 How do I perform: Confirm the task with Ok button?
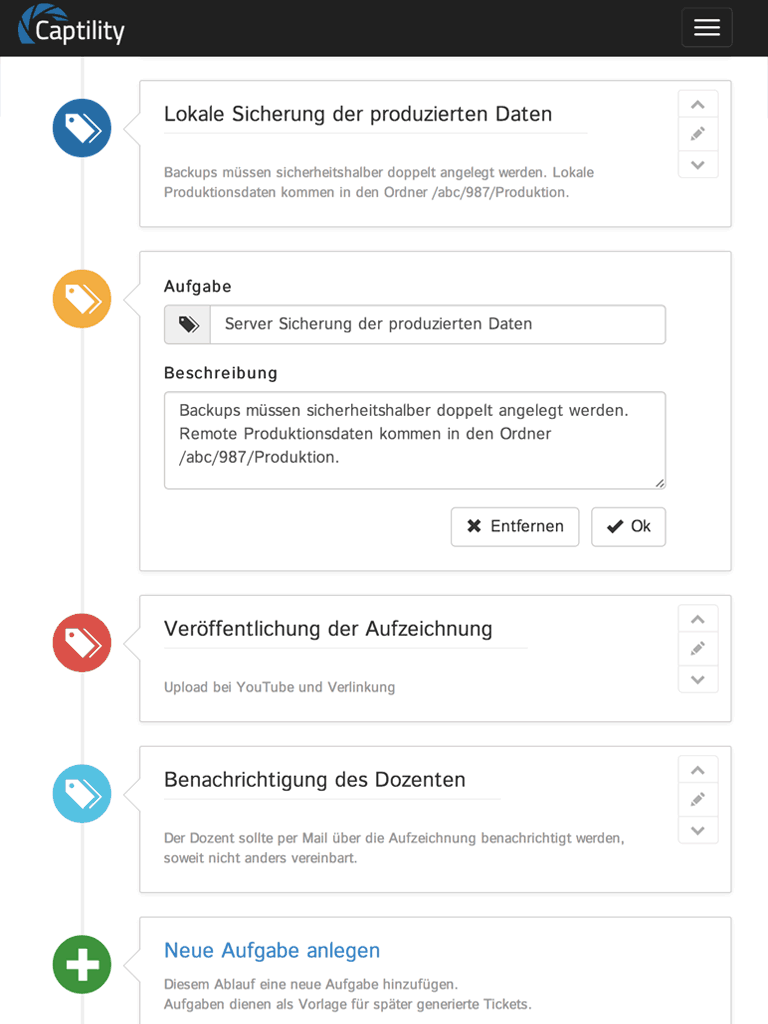628,527
